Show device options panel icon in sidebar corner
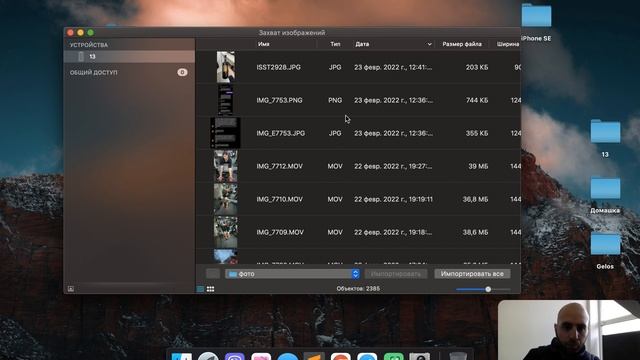The height and width of the screenshot is (360, 640). [71, 289]
